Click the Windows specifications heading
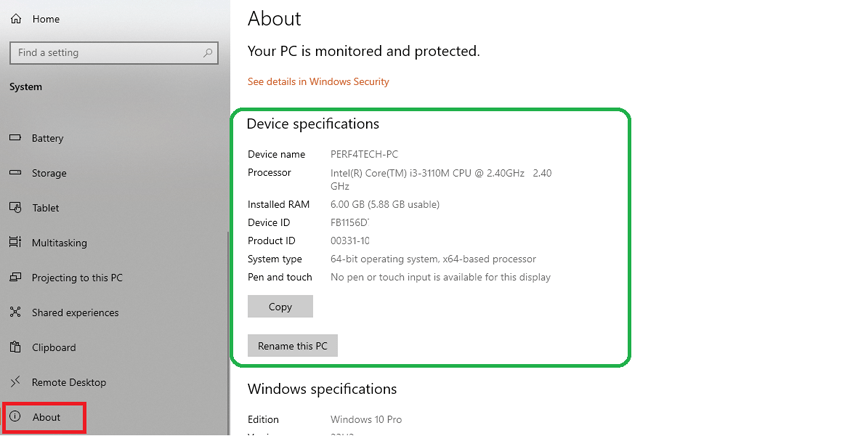The width and height of the screenshot is (850, 436). (x=322, y=389)
